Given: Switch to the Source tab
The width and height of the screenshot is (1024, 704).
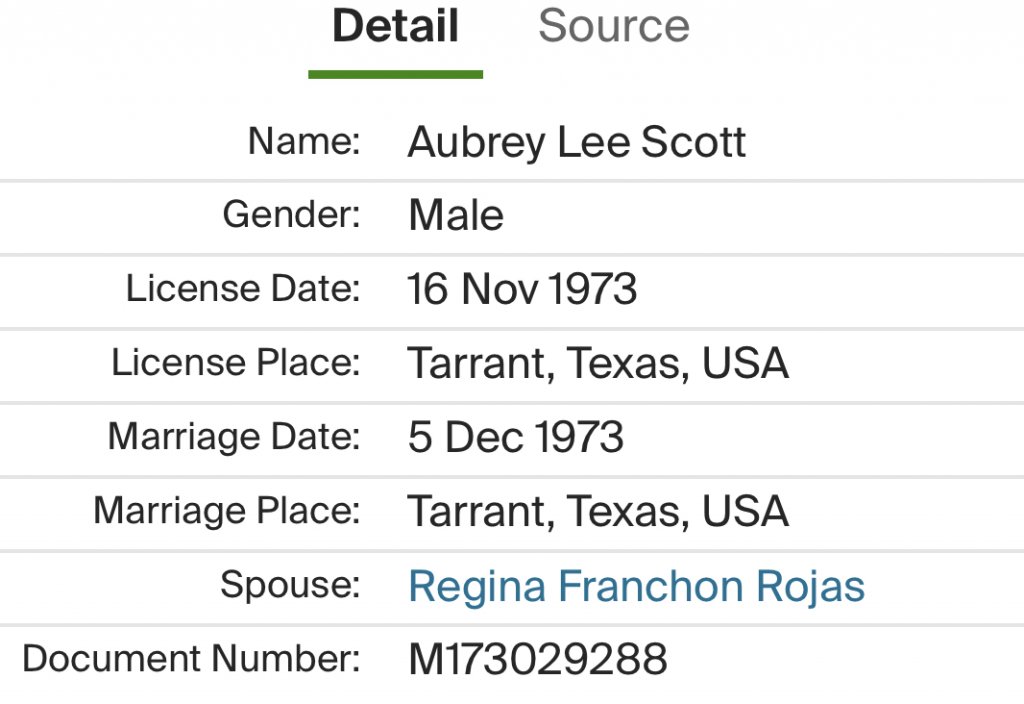Looking at the screenshot, I should pos(613,26).
